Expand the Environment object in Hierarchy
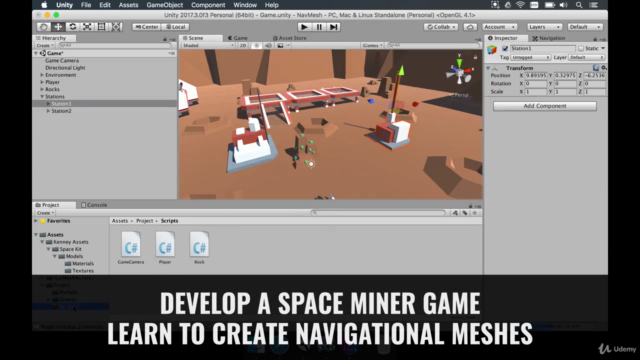The height and width of the screenshot is (360, 640). click(x=42, y=75)
